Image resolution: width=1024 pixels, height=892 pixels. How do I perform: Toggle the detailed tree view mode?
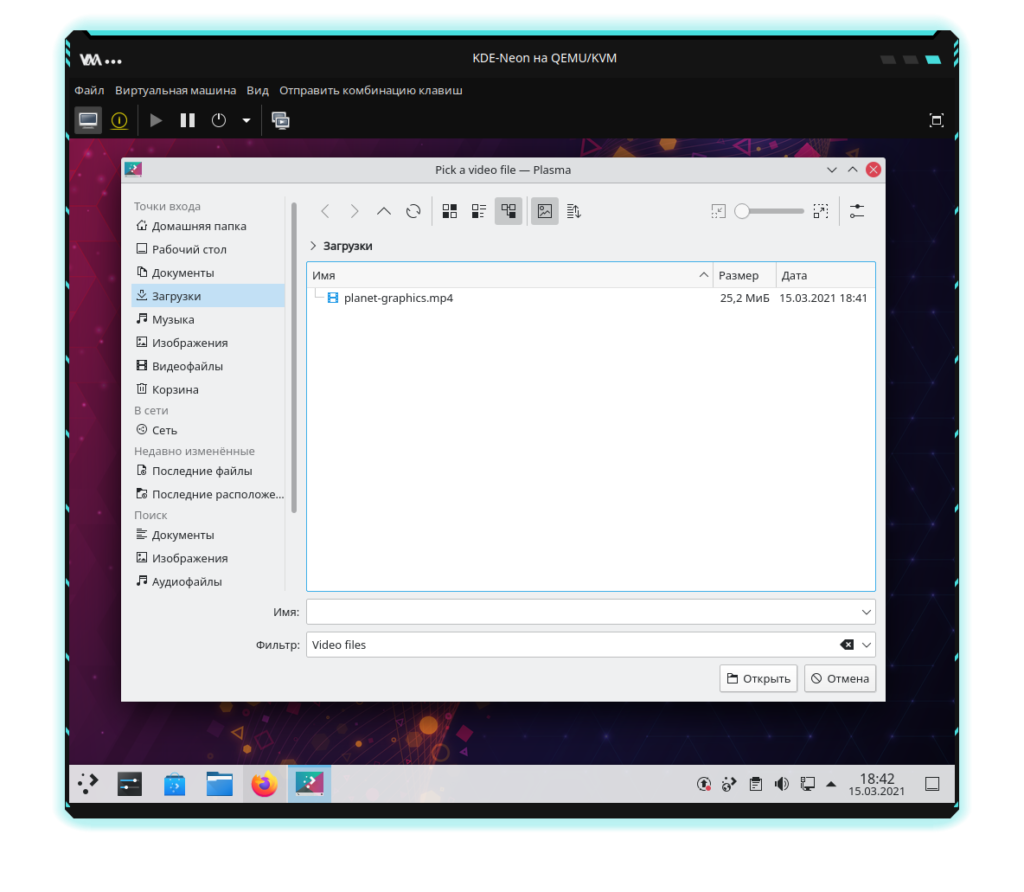(x=509, y=211)
